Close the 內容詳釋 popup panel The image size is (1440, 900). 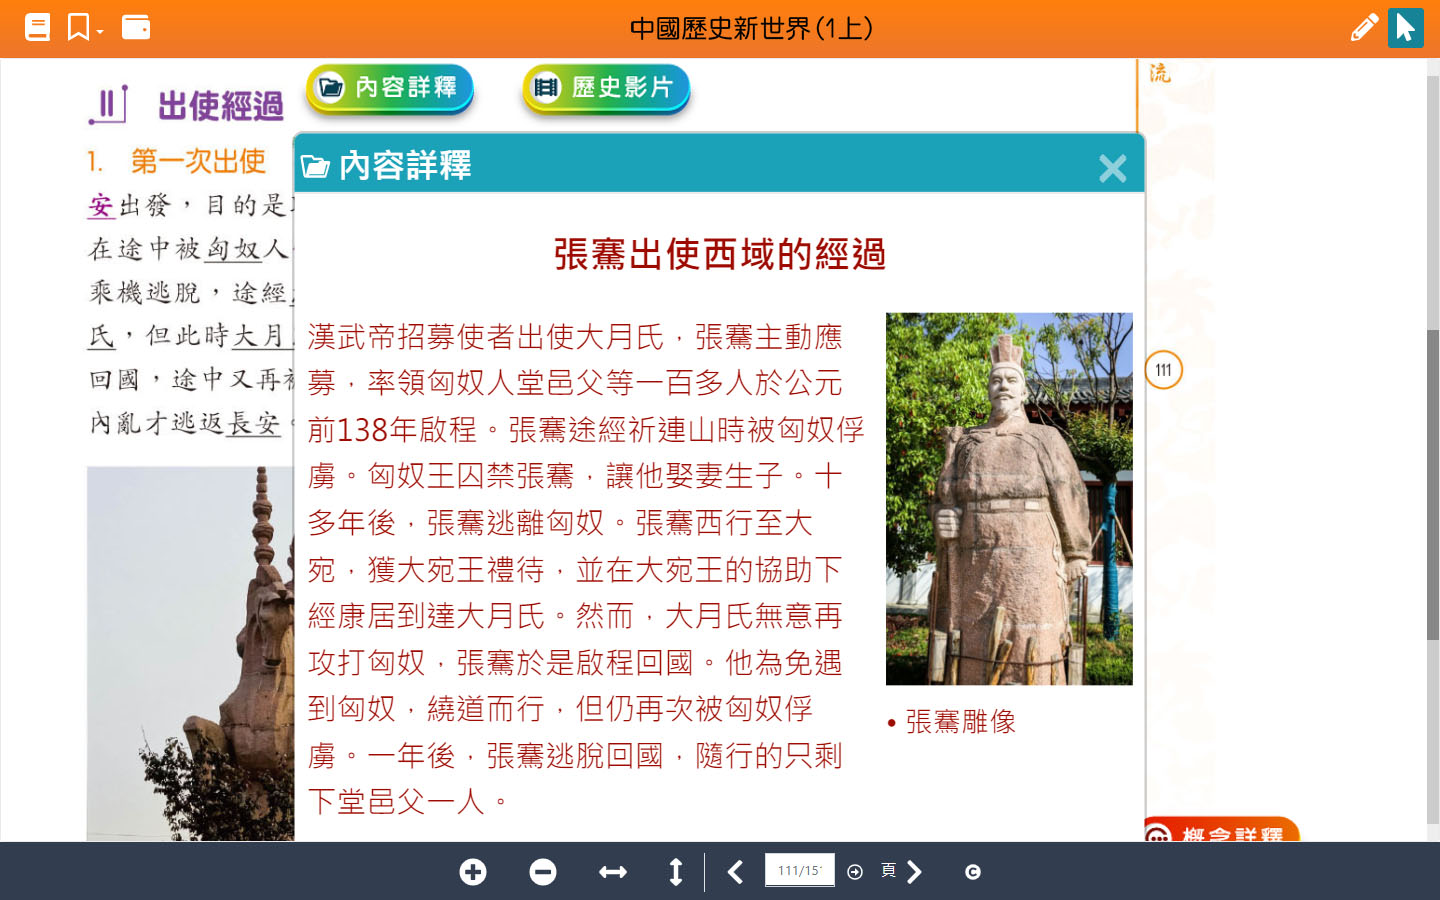tap(1112, 167)
